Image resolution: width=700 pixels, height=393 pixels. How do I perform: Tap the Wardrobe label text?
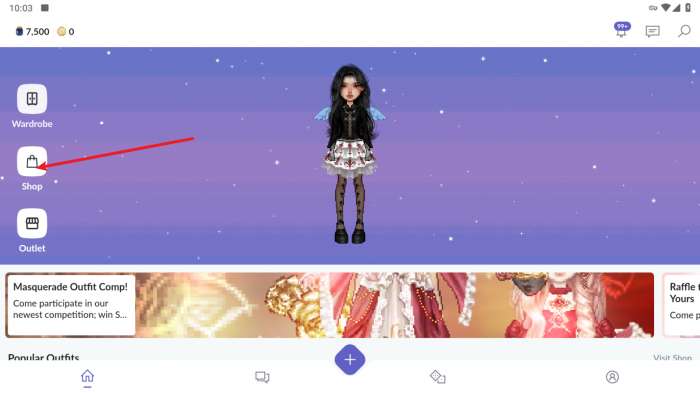click(x=32, y=124)
